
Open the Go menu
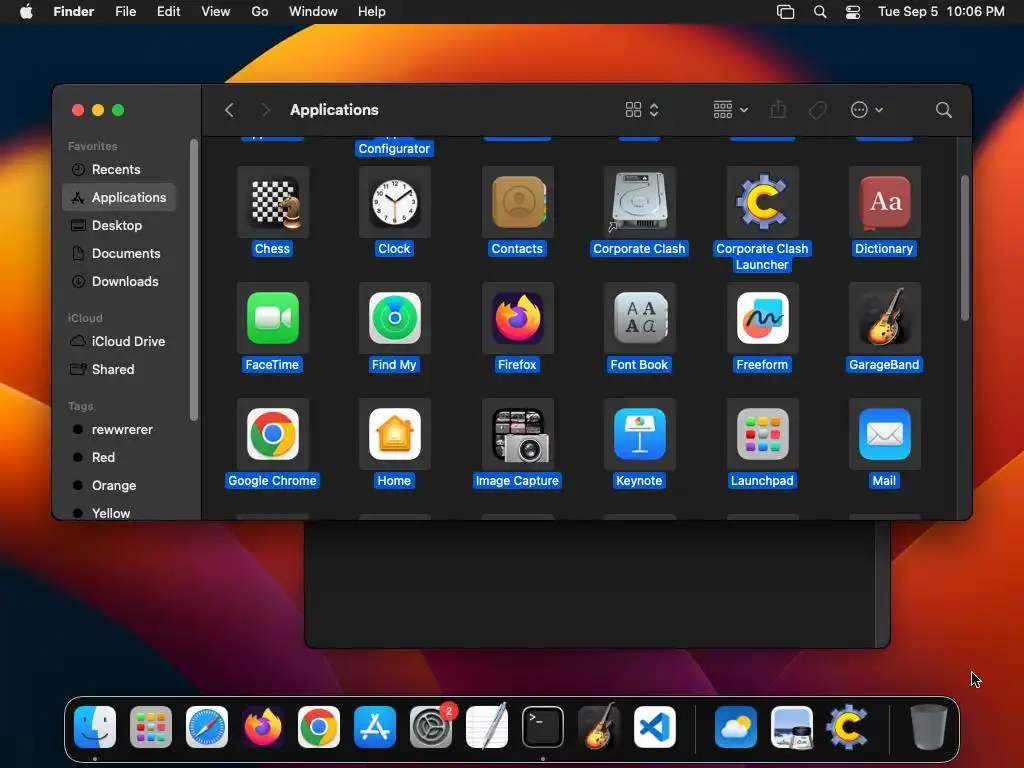tap(260, 12)
